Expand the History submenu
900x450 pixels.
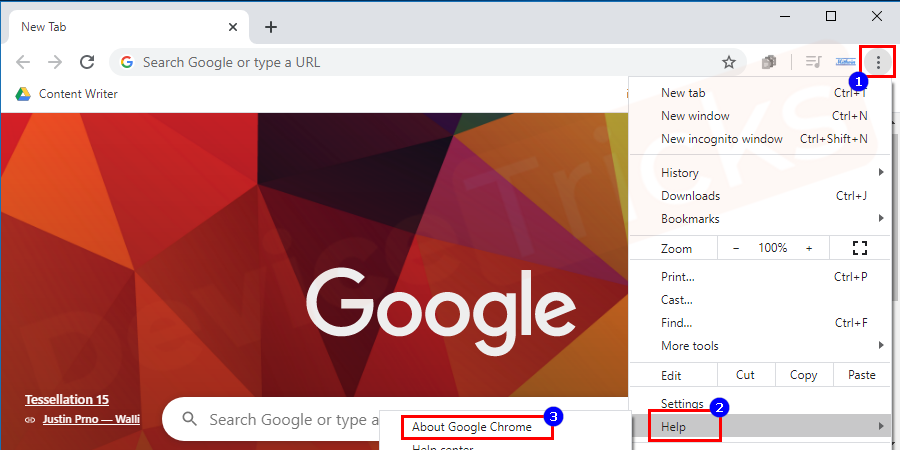(x=760, y=173)
